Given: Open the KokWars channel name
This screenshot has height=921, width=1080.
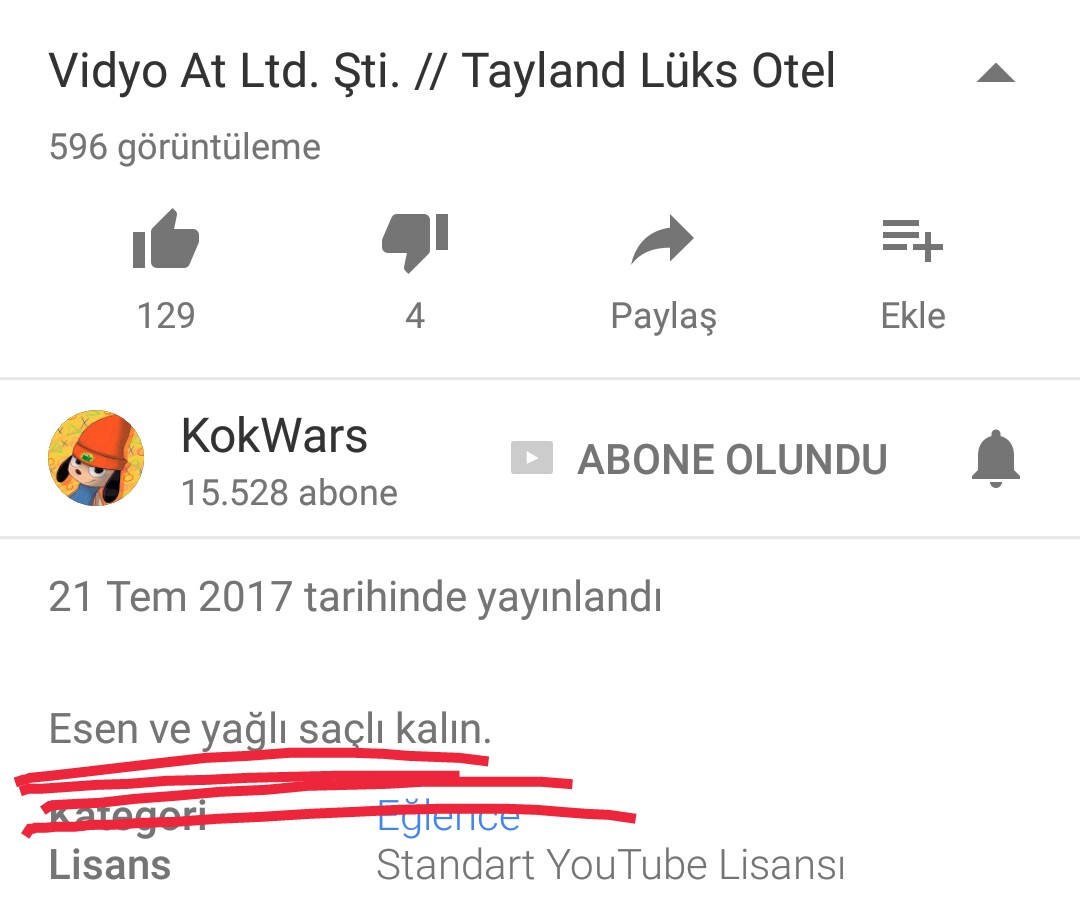Looking at the screenshot, I should coord(274,436).
